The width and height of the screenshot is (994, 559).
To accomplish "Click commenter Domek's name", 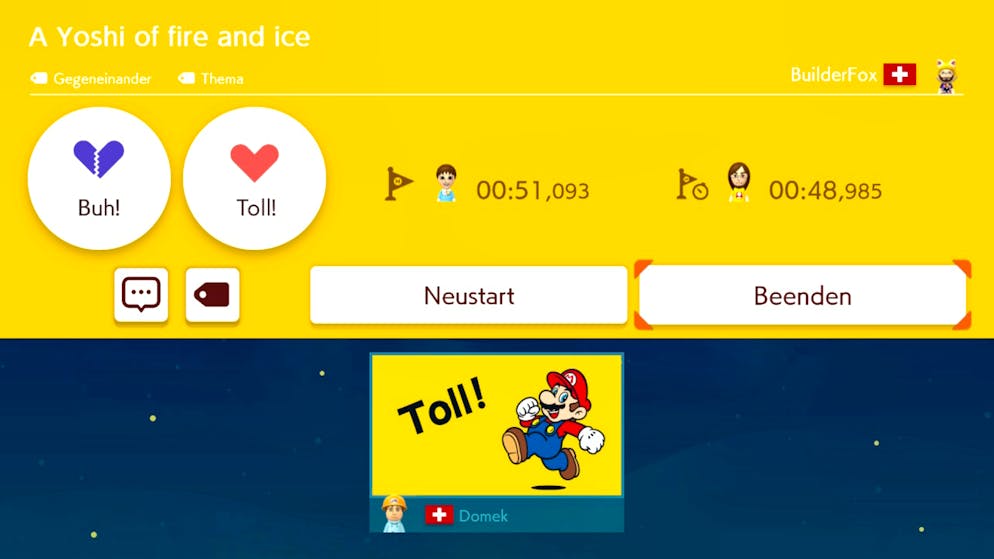I will click(x=483, y=516).
